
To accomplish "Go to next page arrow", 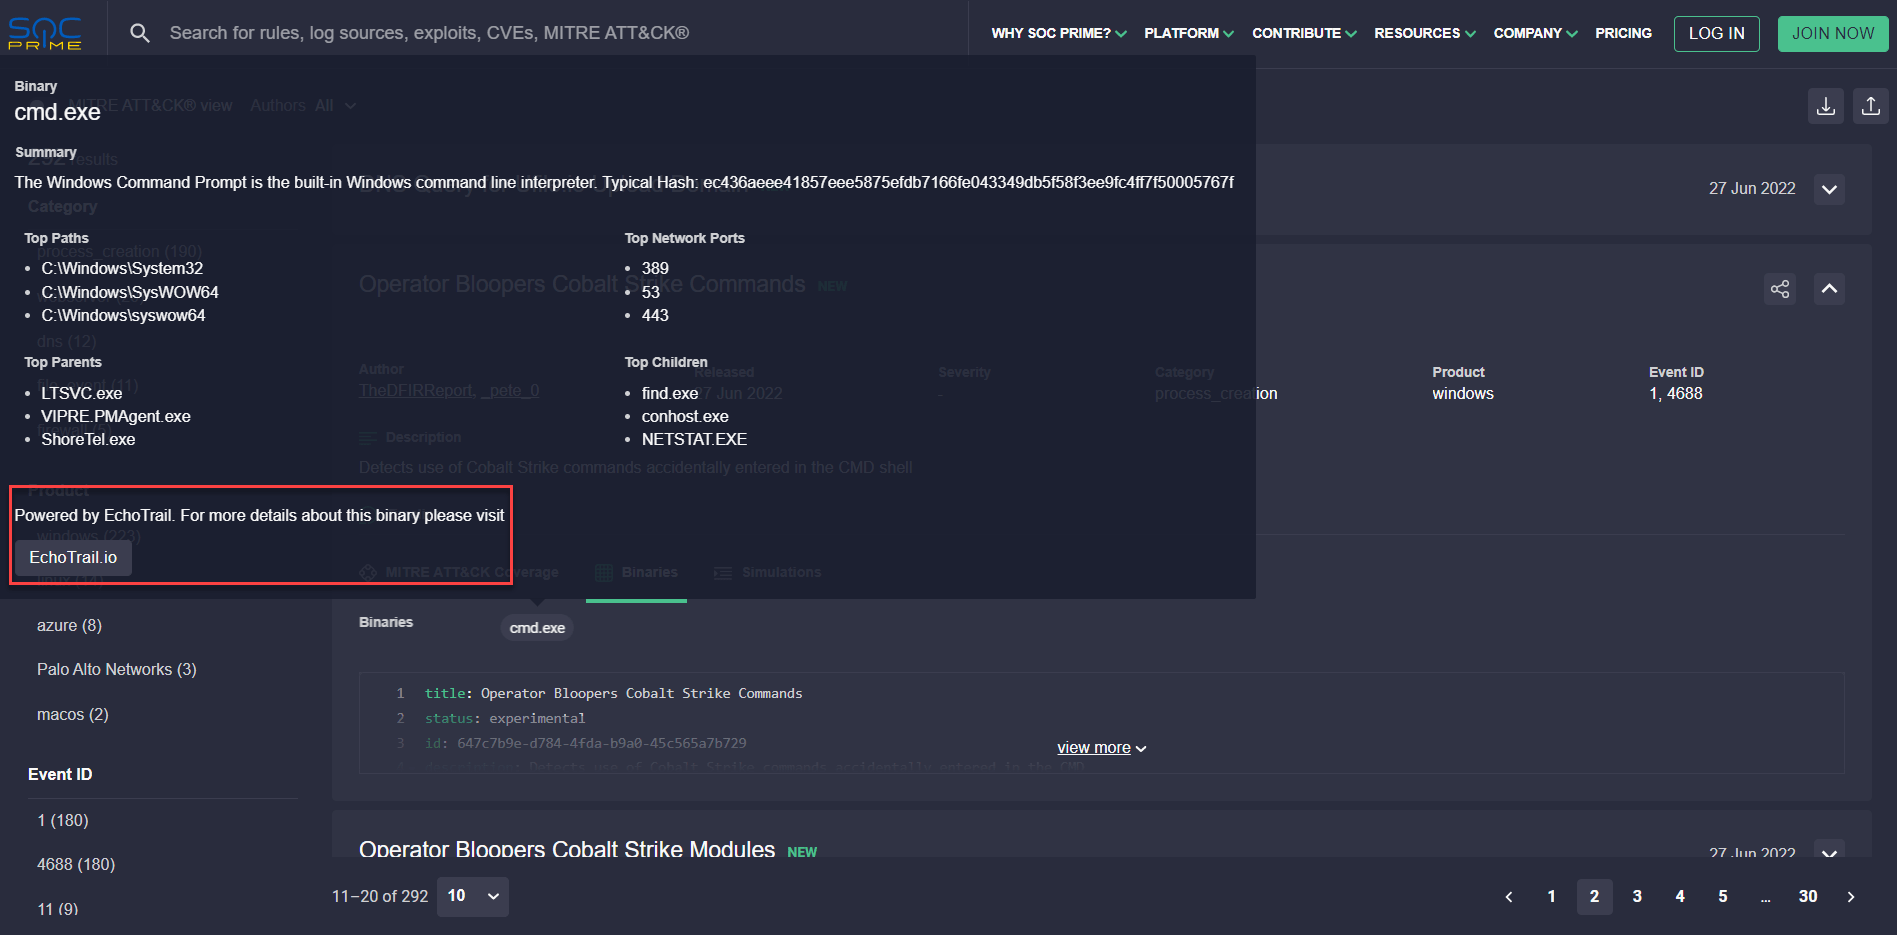I will [x=1851, y=897].
